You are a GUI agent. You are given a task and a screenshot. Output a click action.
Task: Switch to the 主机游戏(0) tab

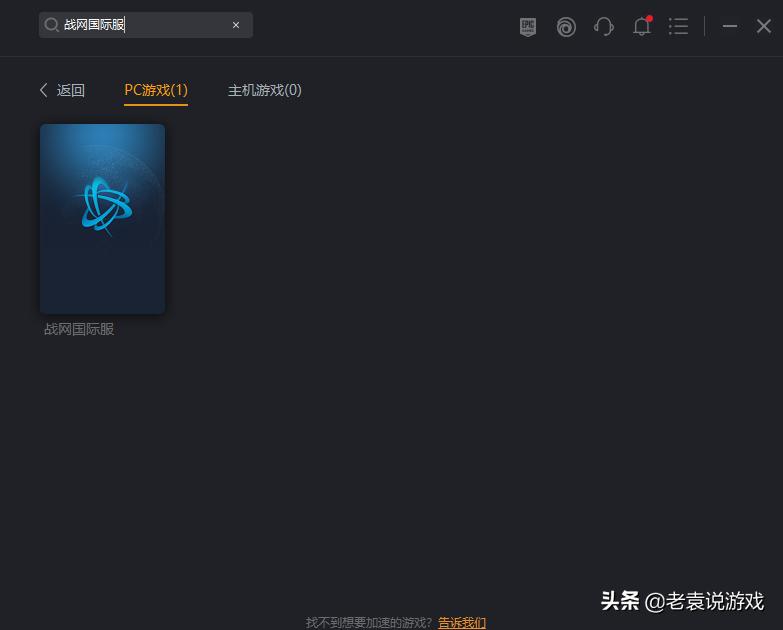(x=265, y=90)
